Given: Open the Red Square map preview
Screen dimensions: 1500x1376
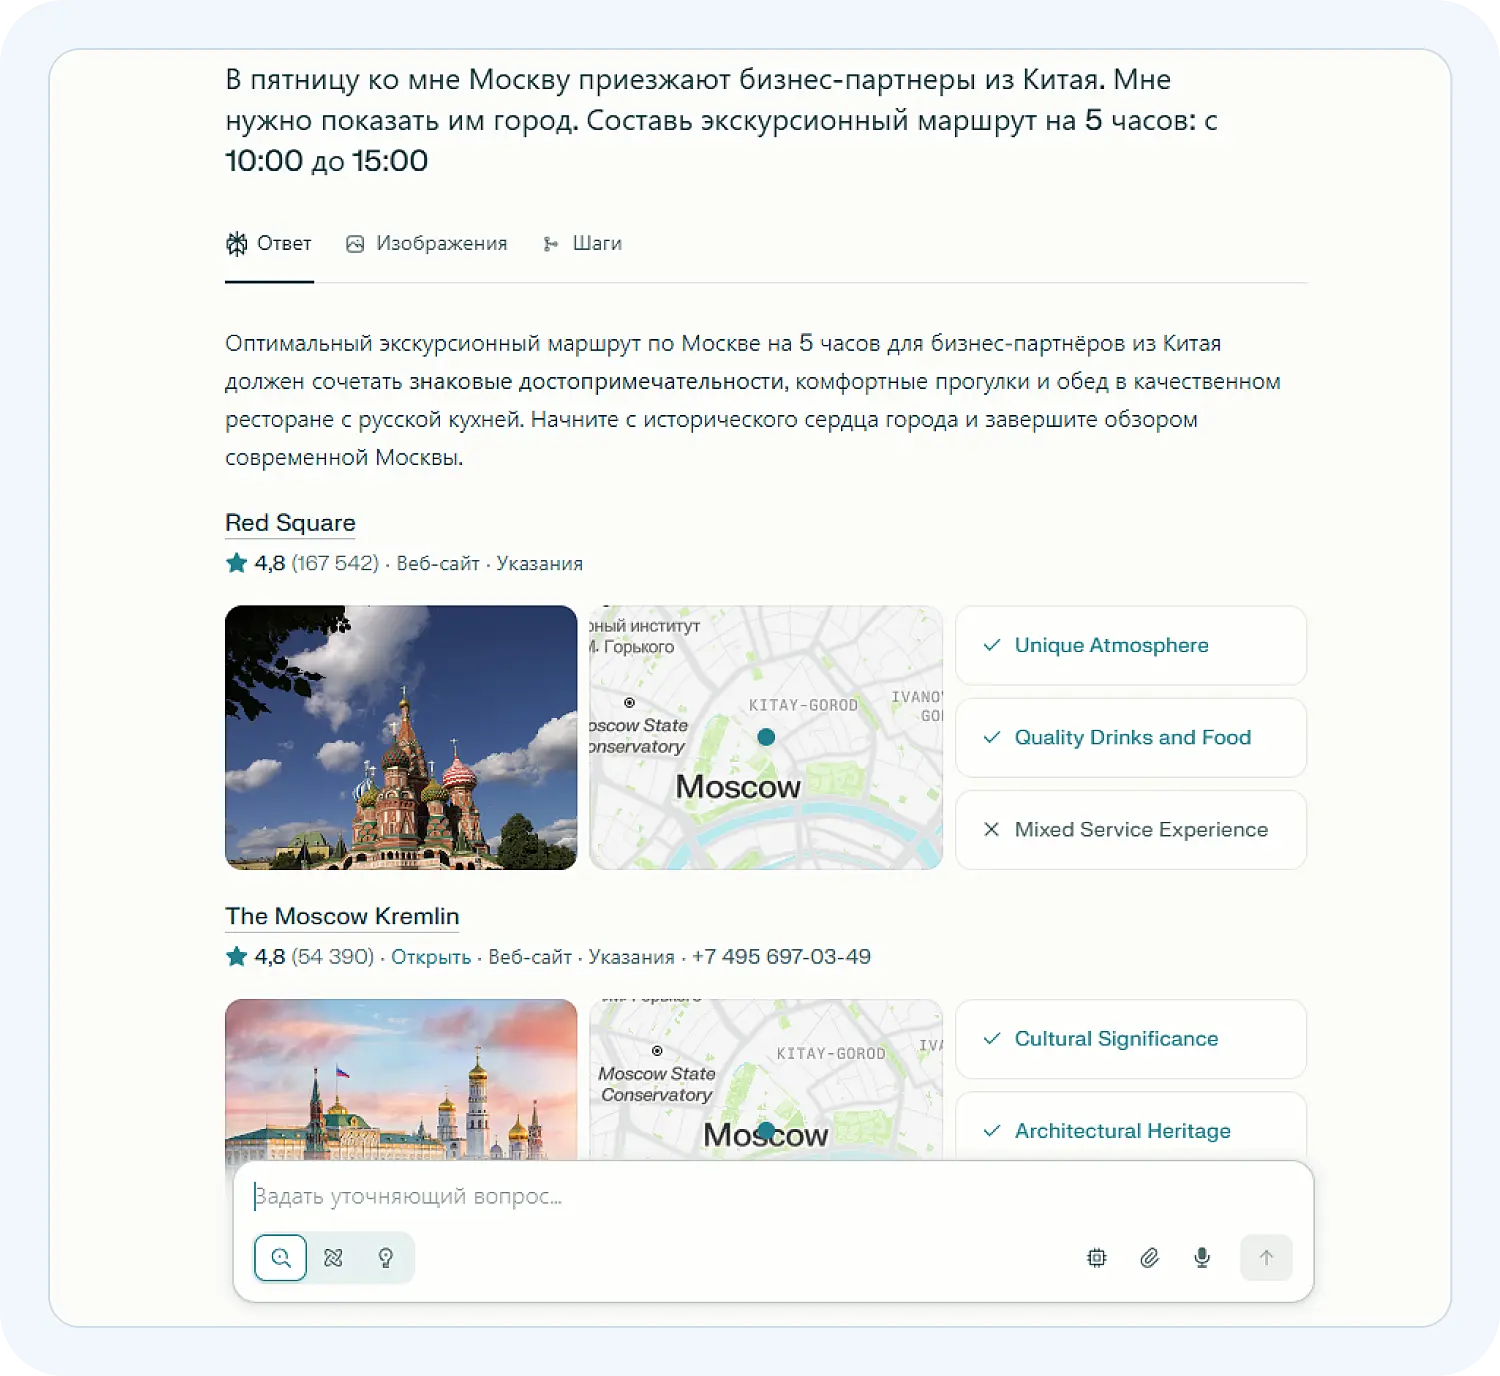Looking at the screenshot, I should point(766,737).
